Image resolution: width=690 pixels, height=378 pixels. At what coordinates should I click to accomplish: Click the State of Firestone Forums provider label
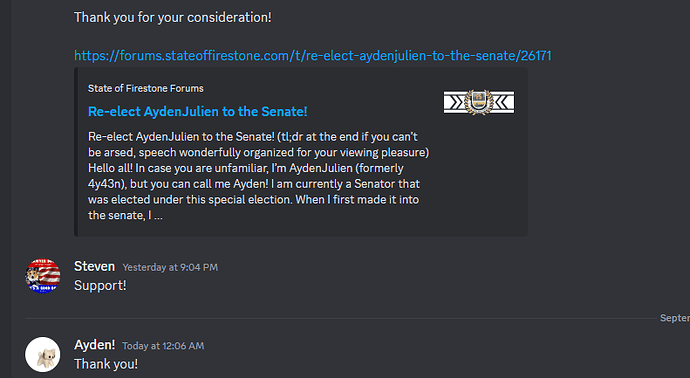146,88
